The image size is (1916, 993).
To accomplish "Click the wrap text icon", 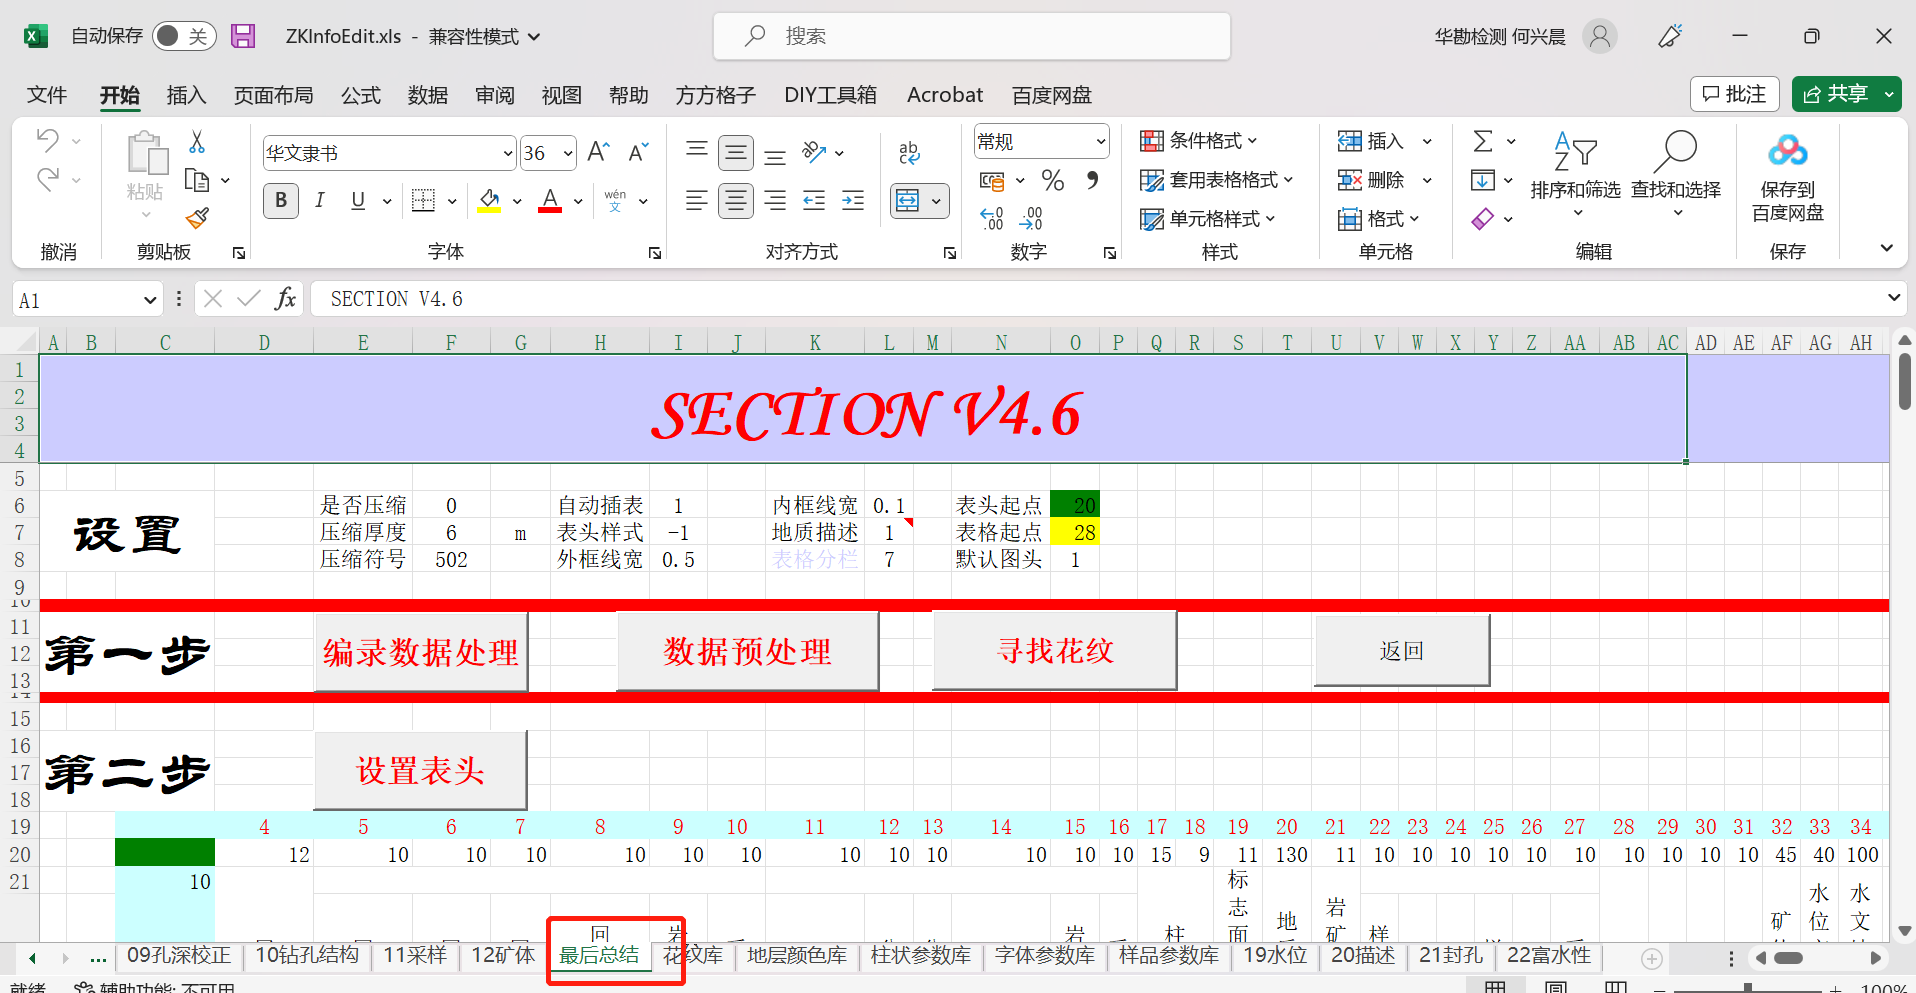I will coord(908,152).
